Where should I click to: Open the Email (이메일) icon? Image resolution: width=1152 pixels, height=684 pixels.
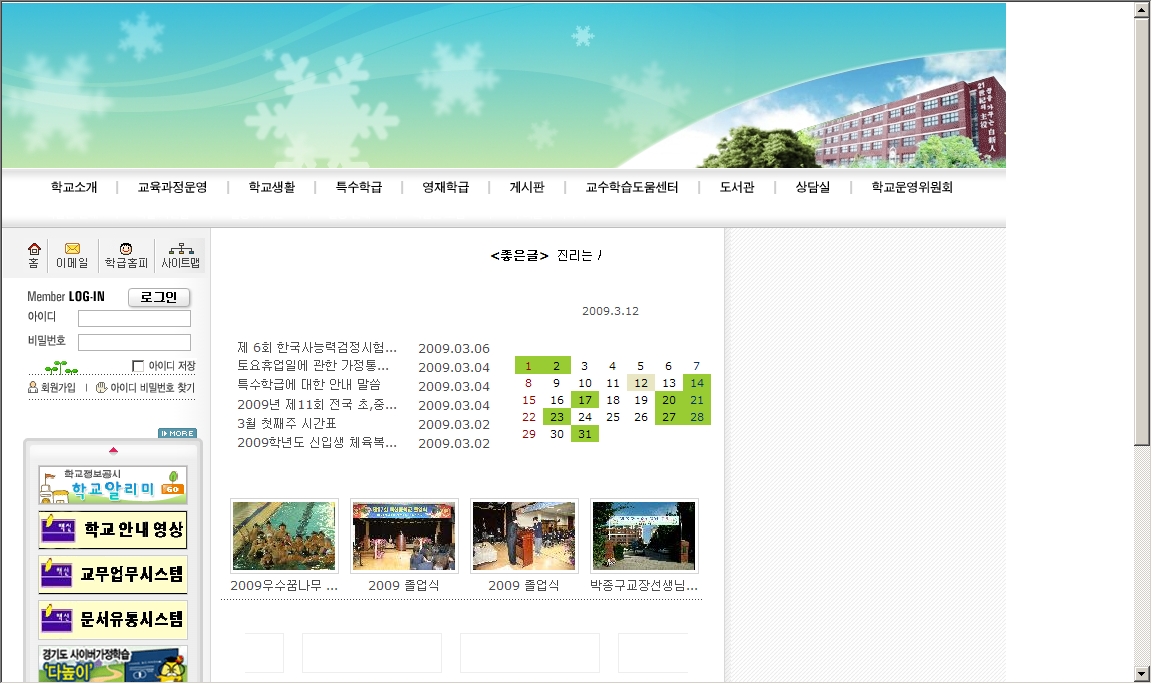point(72,249)
